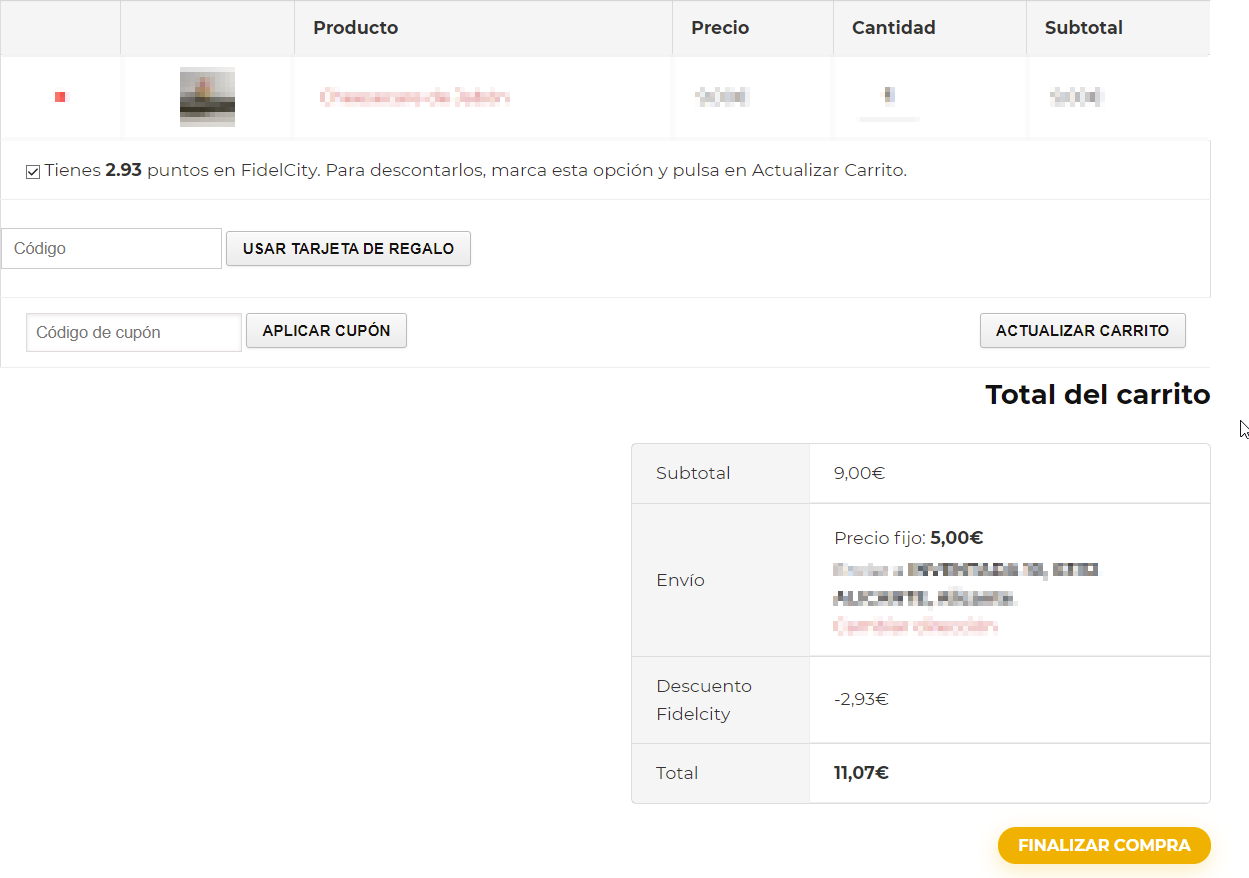Apply coupon with Aplicar Cupón button
Screen dimensions: 1249x878
pyautogui.click(x=326, y=331)
